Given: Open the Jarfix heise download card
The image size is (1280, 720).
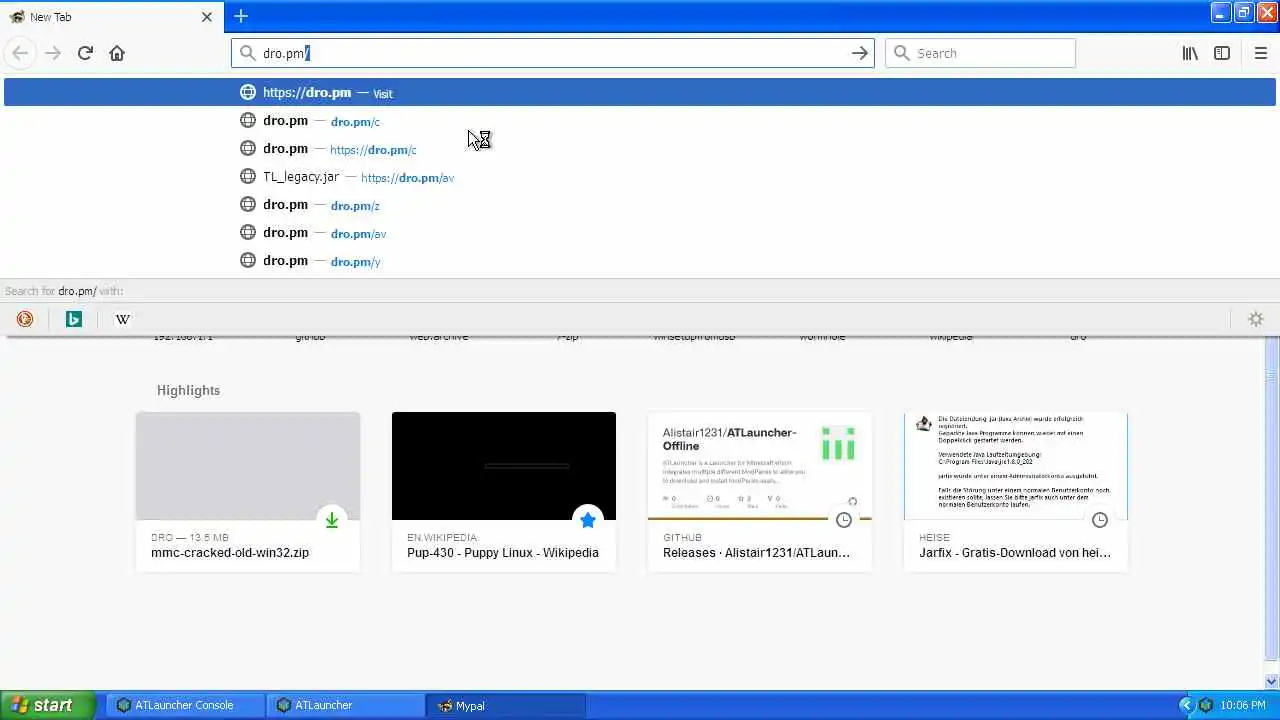Looking at the screenshot, I should point(1016,491).
